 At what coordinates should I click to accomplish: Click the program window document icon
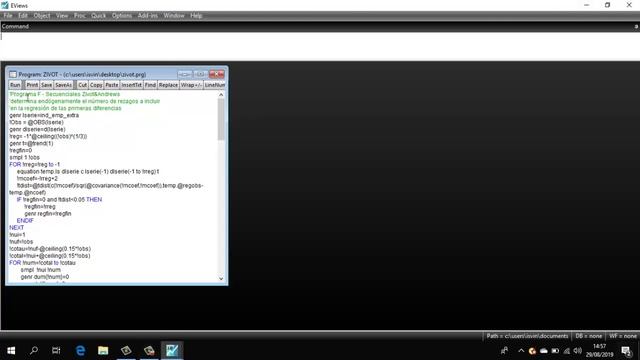13,74
